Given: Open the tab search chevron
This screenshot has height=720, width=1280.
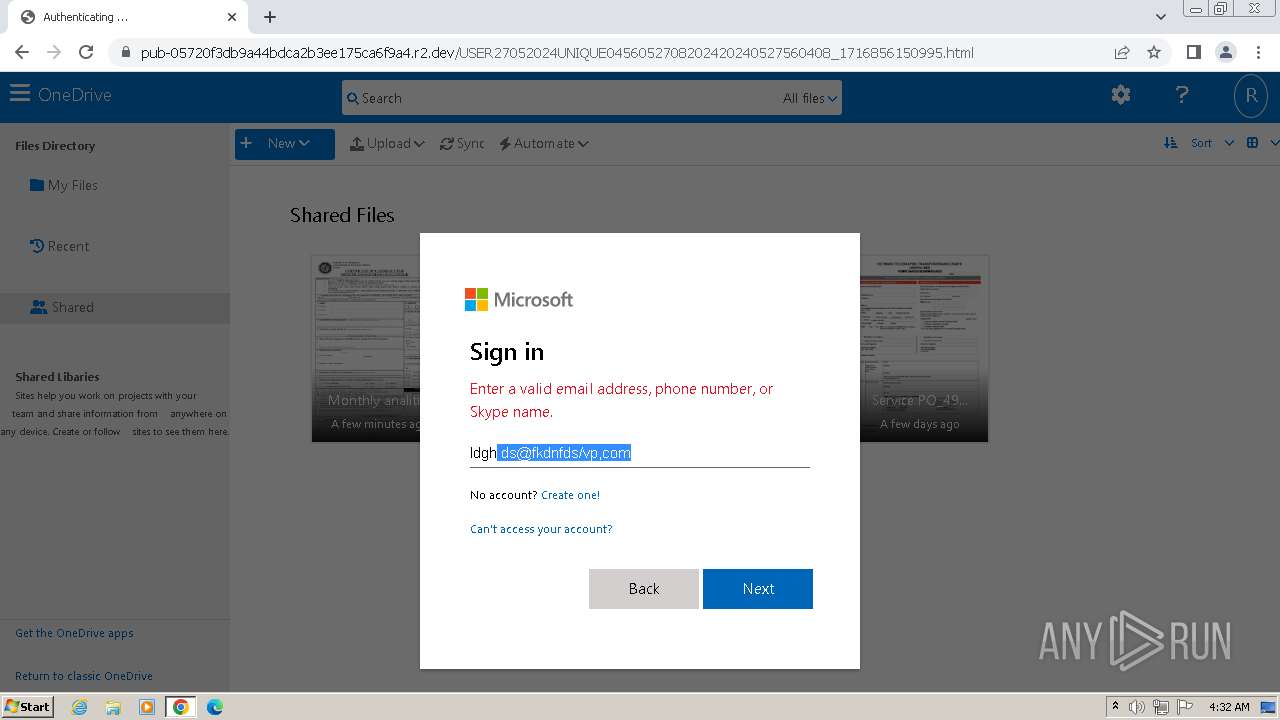Looking at the screenshot, I should click(1160, 17).
